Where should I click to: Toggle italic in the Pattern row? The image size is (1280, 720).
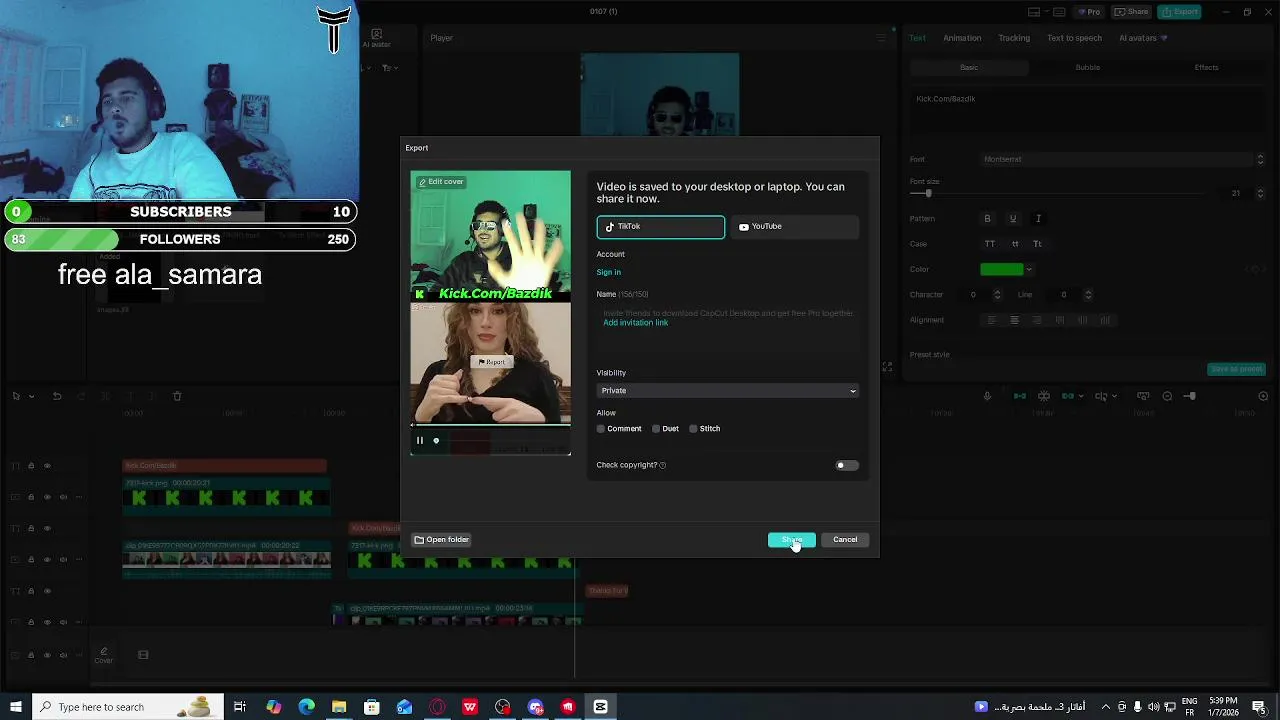(x=1038, y=219)
